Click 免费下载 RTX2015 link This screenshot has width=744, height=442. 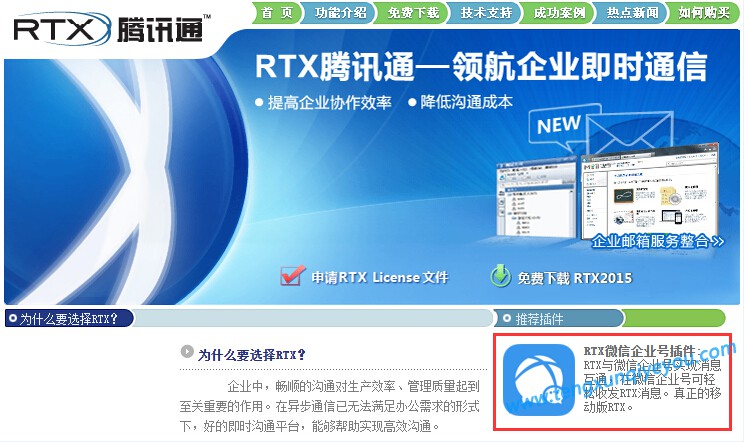(x=575, y=278)
